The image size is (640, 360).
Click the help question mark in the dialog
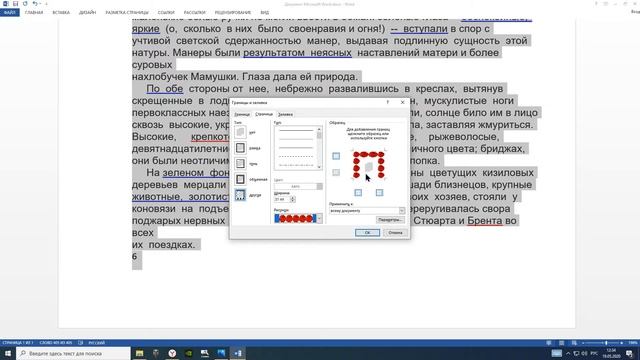(388, 102)
